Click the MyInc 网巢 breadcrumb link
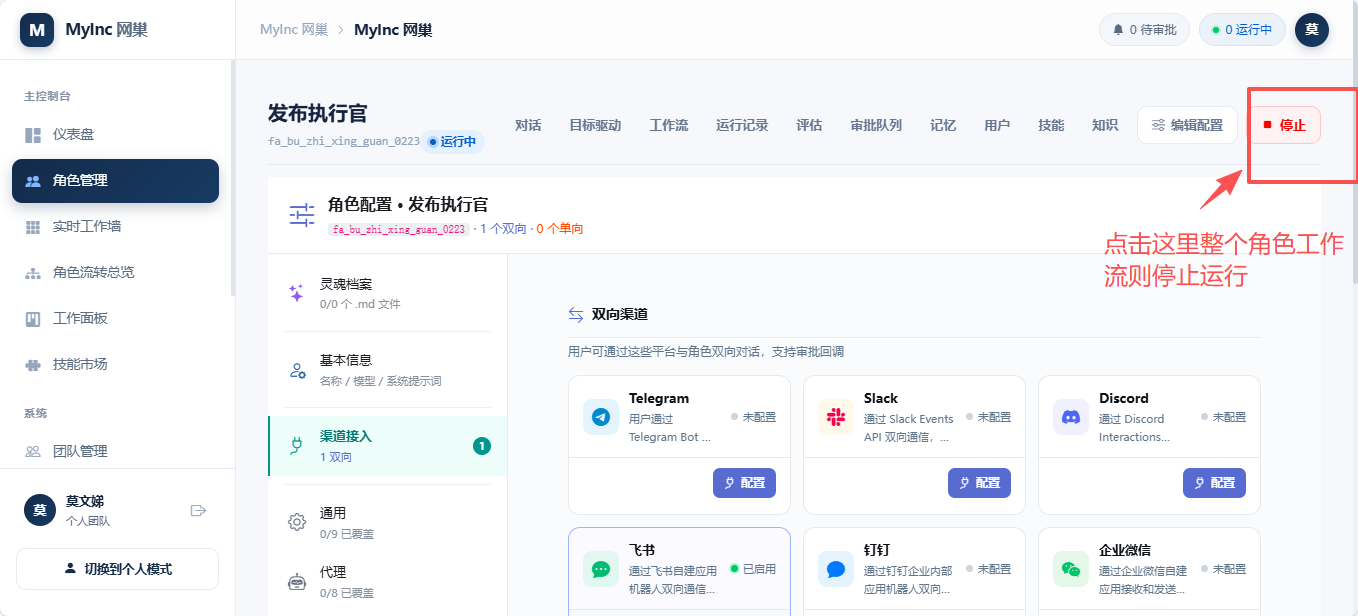This screenshot has height=616, width=1358. click(x=294, y=30)
